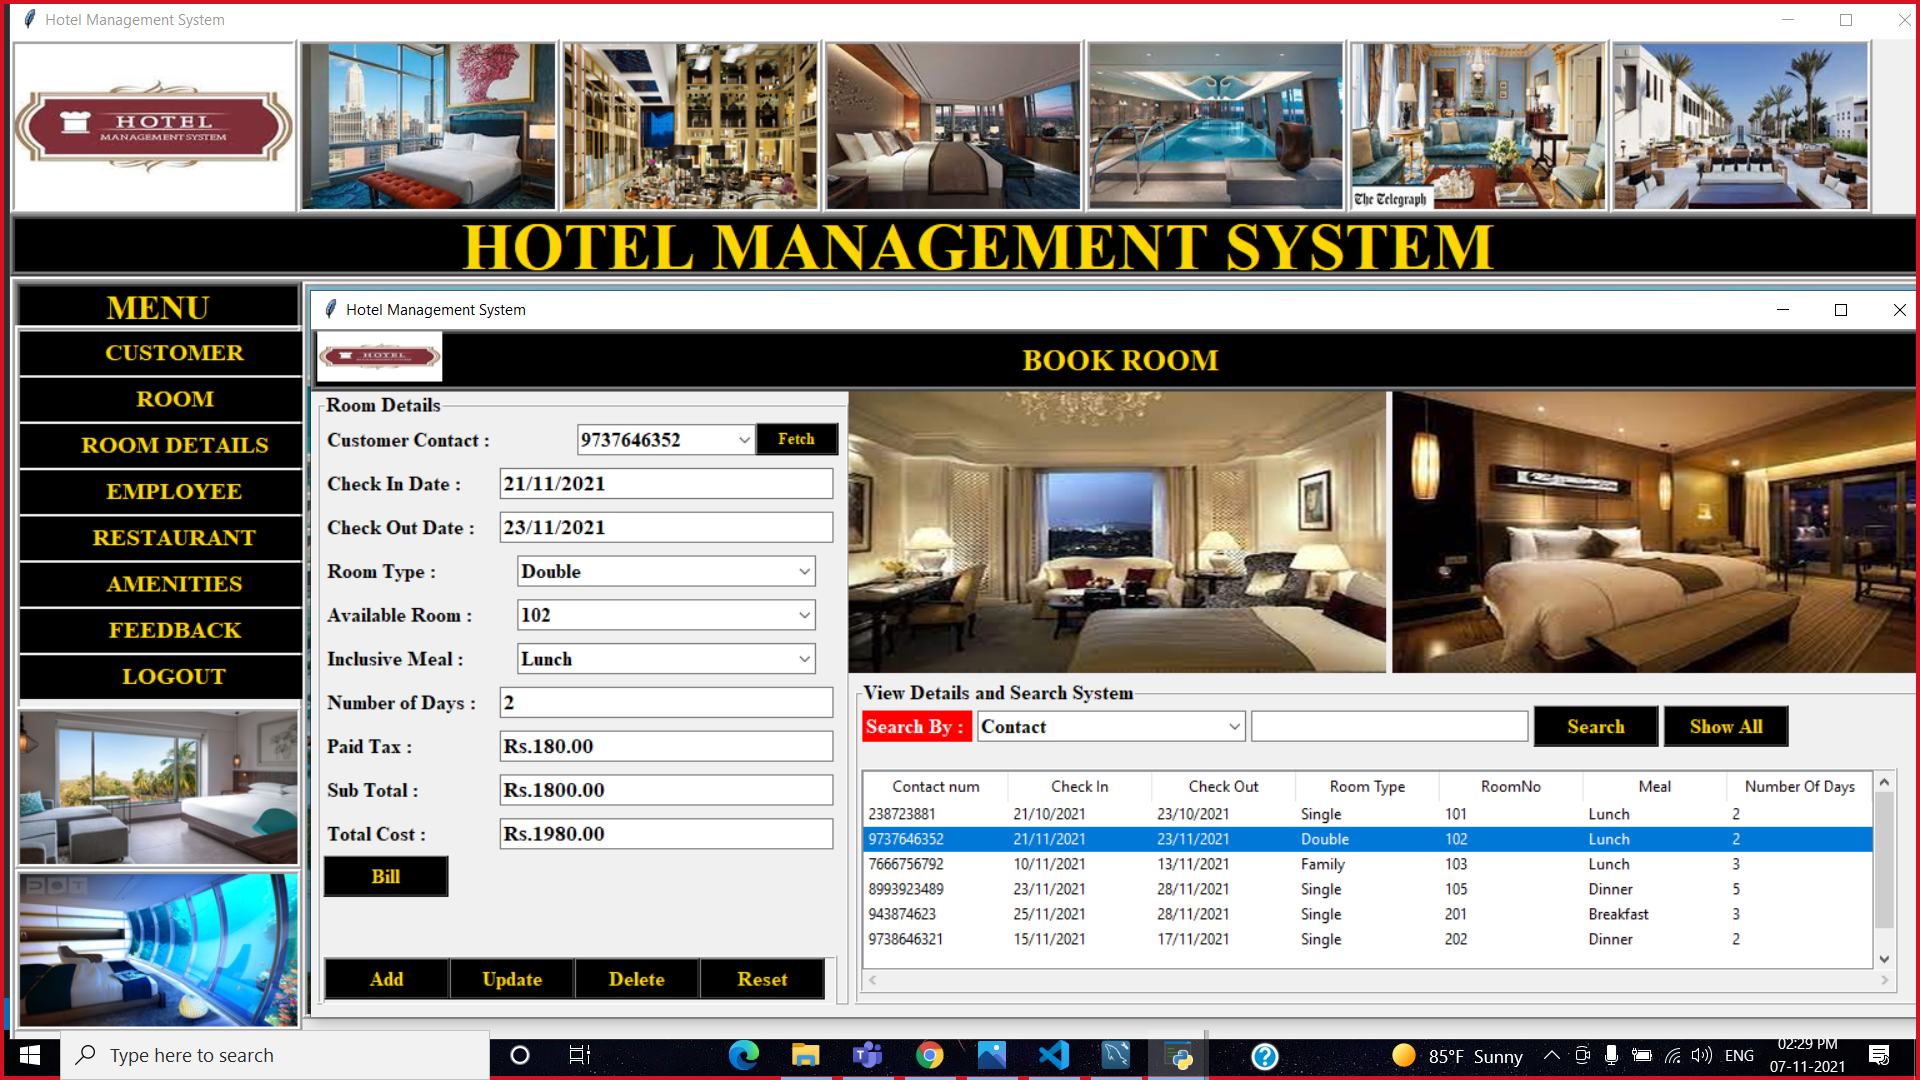The width and height of the screenshot is (1920, 1080).
Task: Expand the Inclusive Meal dropdown
Action: pyautogui.click(x=804, y=658)
